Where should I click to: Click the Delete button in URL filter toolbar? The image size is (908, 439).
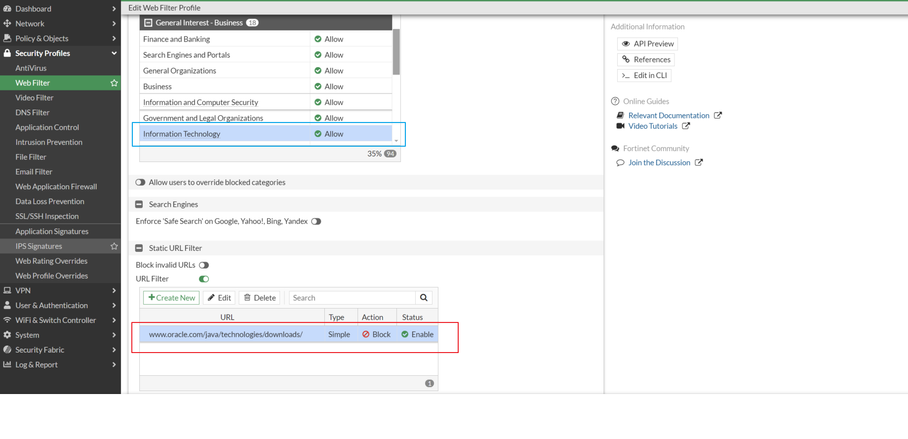coord(259,298)
